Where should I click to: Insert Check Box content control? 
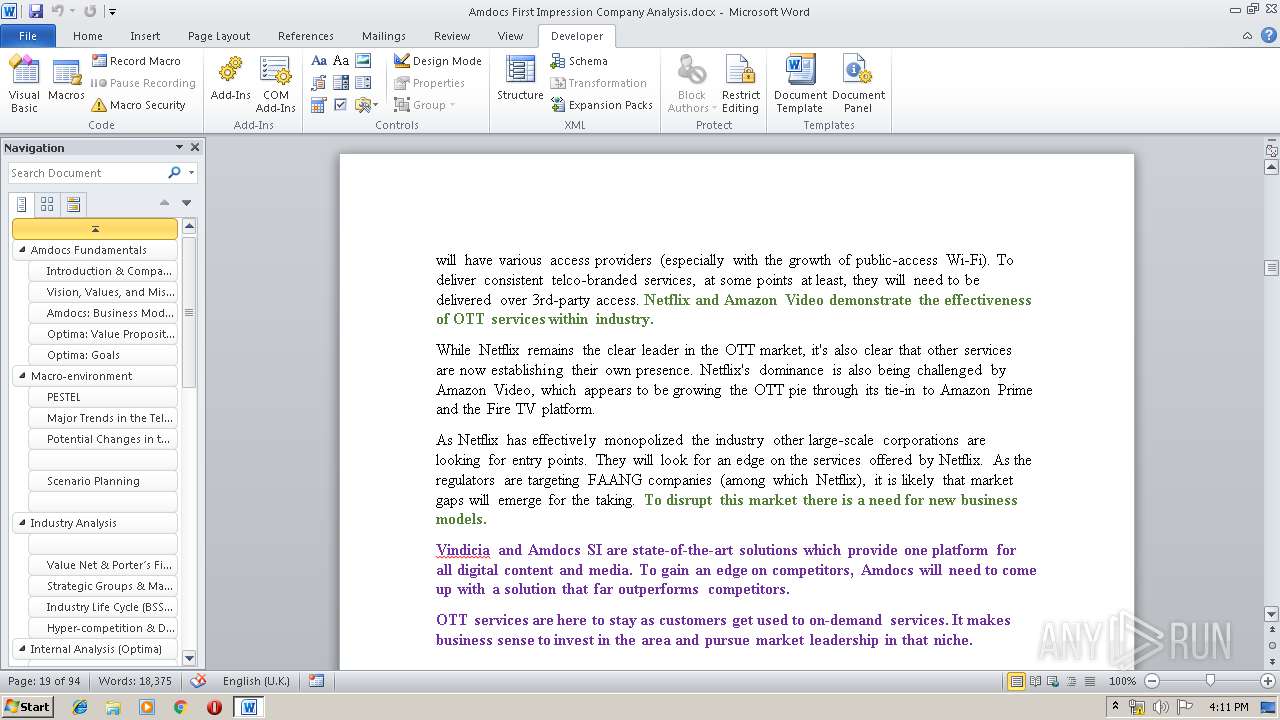(341, 105)
